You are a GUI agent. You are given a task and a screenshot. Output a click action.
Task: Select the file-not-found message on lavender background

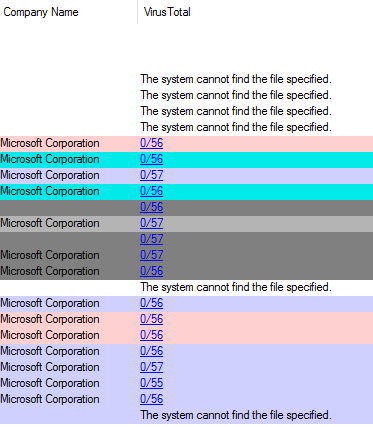tap(236, 415)
